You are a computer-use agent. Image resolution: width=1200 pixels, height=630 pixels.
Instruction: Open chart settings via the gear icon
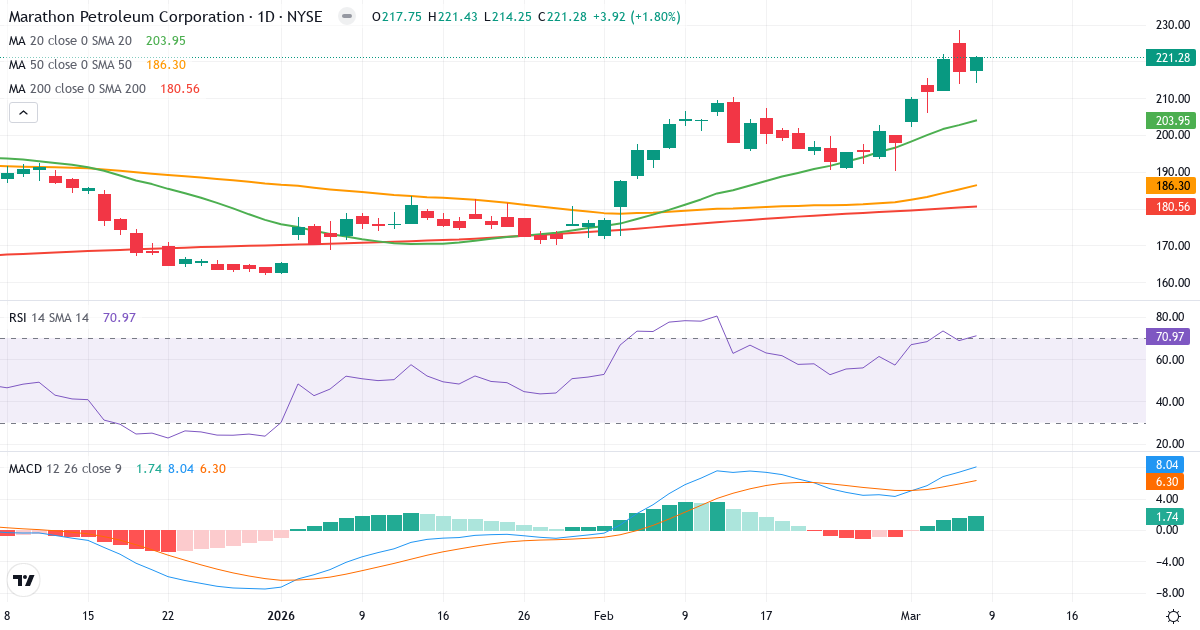pyautogui.click(x=1174, y=617)
